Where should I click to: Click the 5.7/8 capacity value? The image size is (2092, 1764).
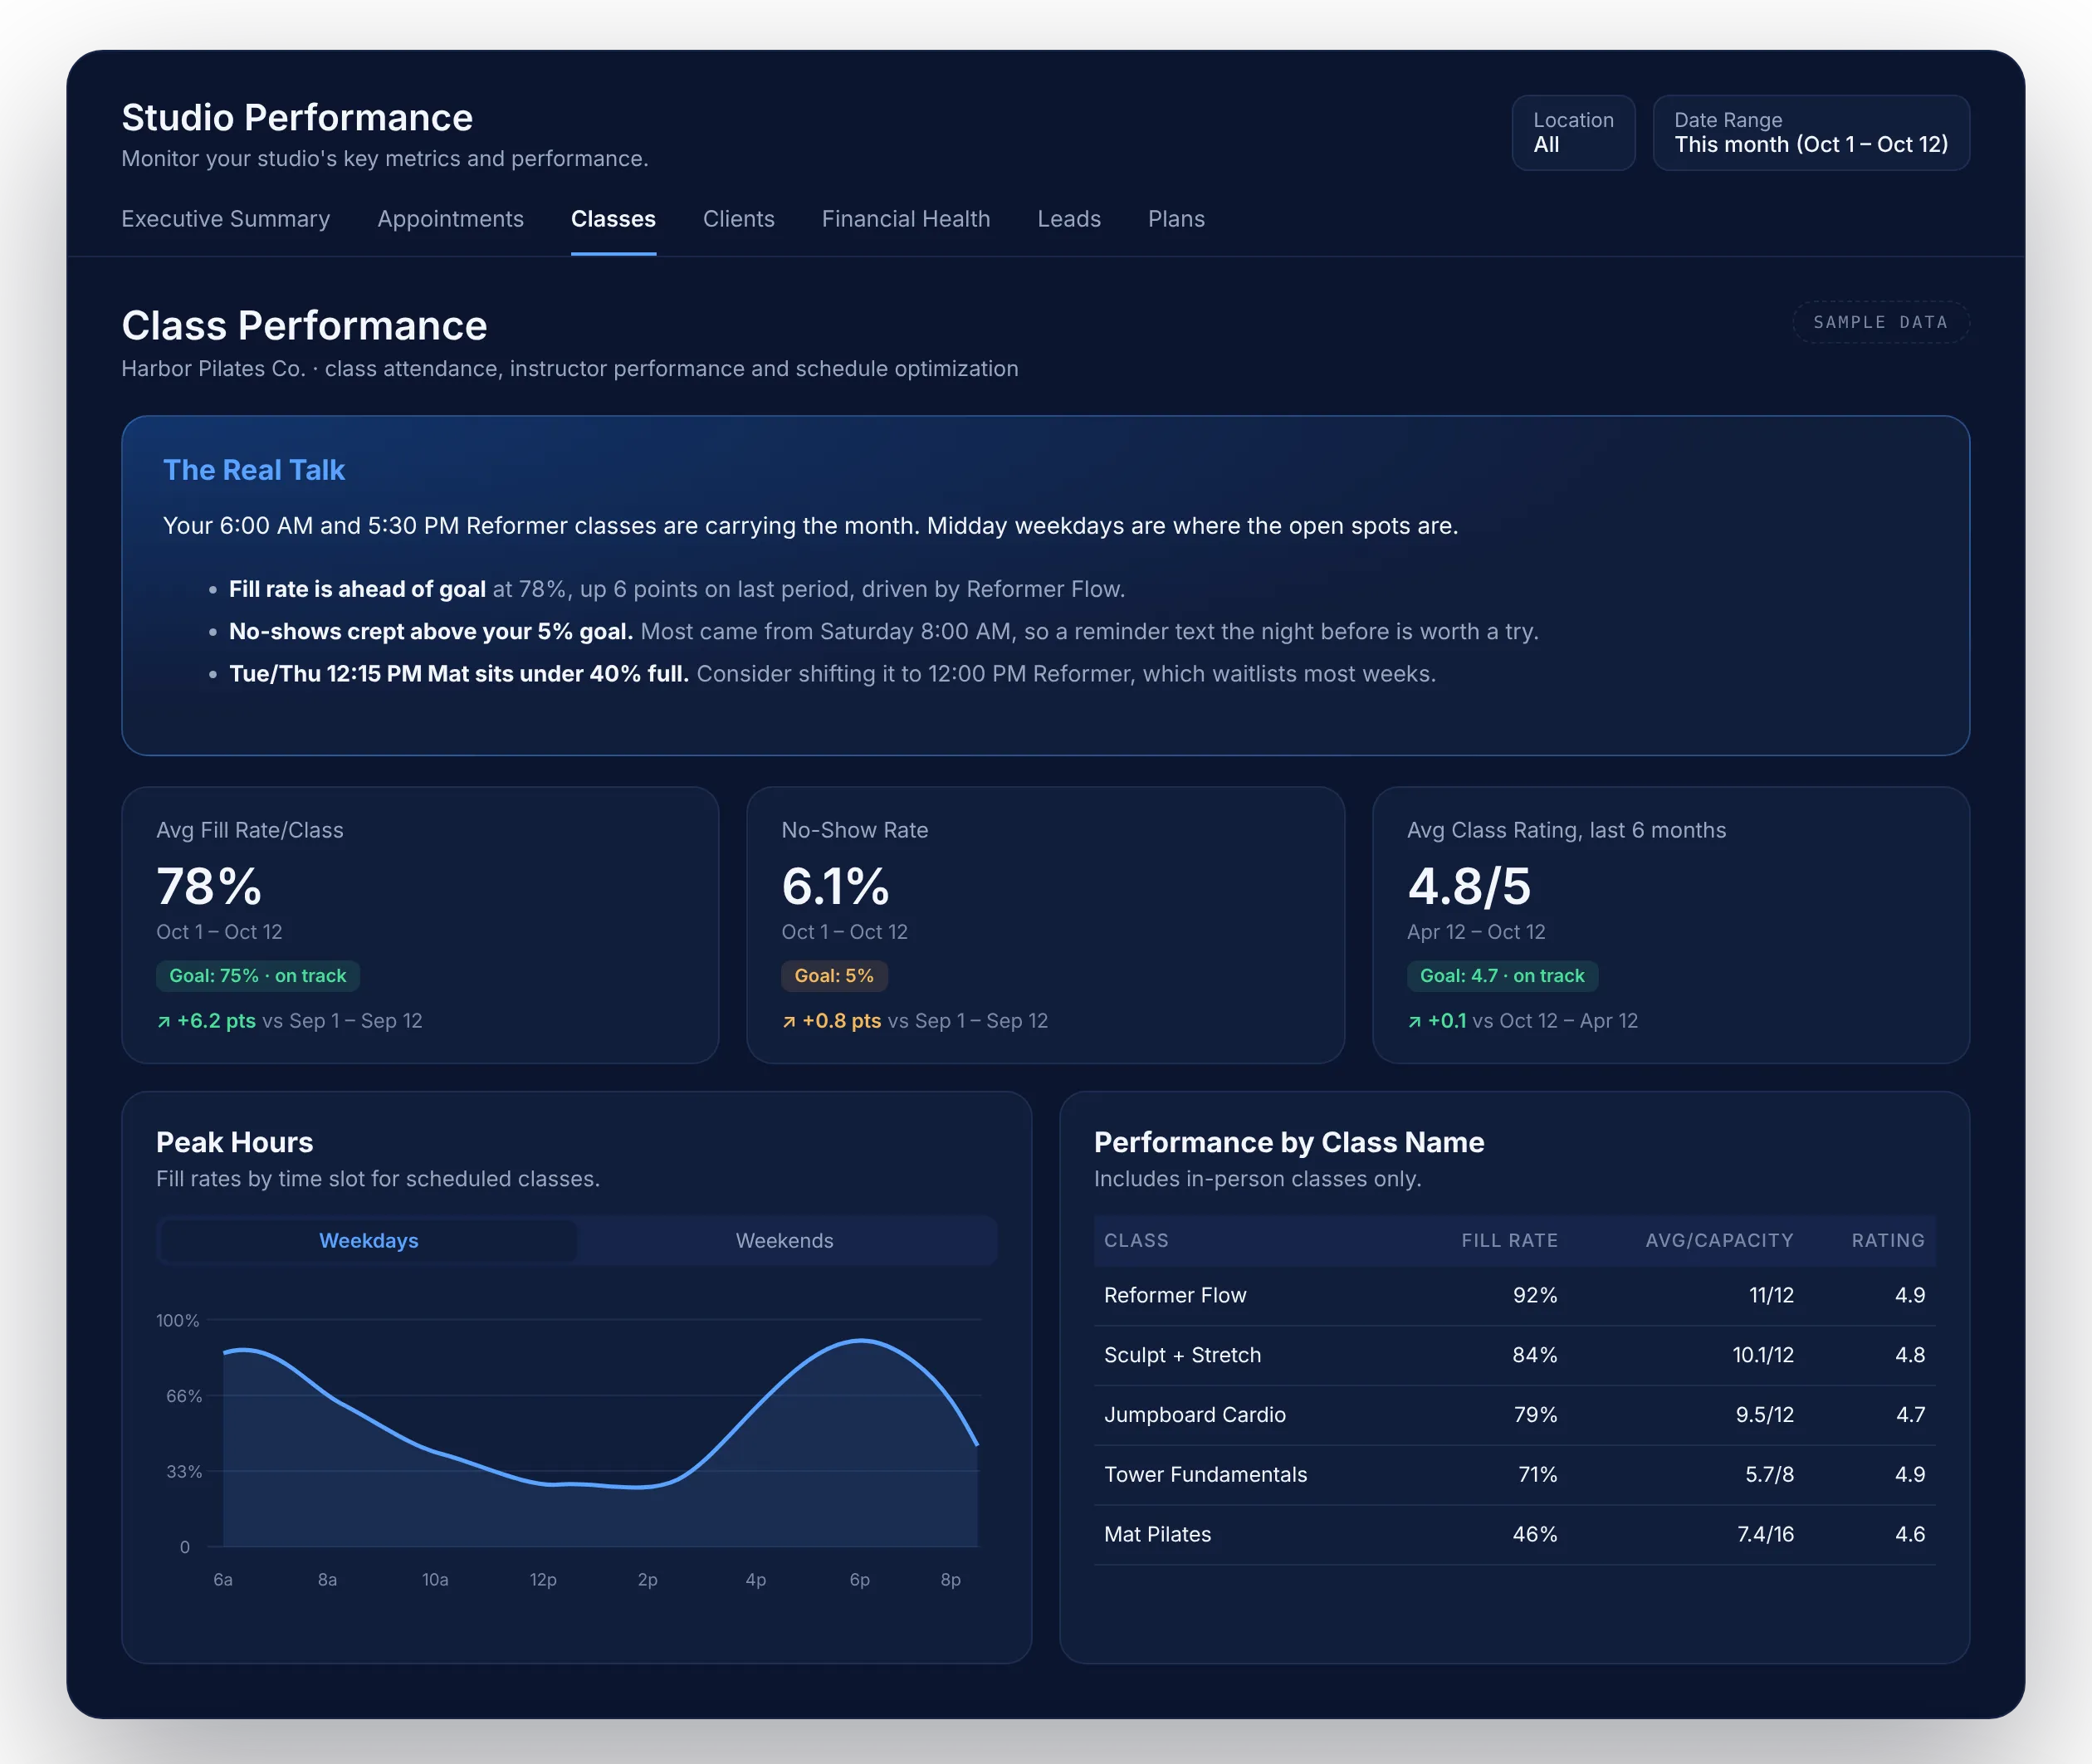1769,1475
